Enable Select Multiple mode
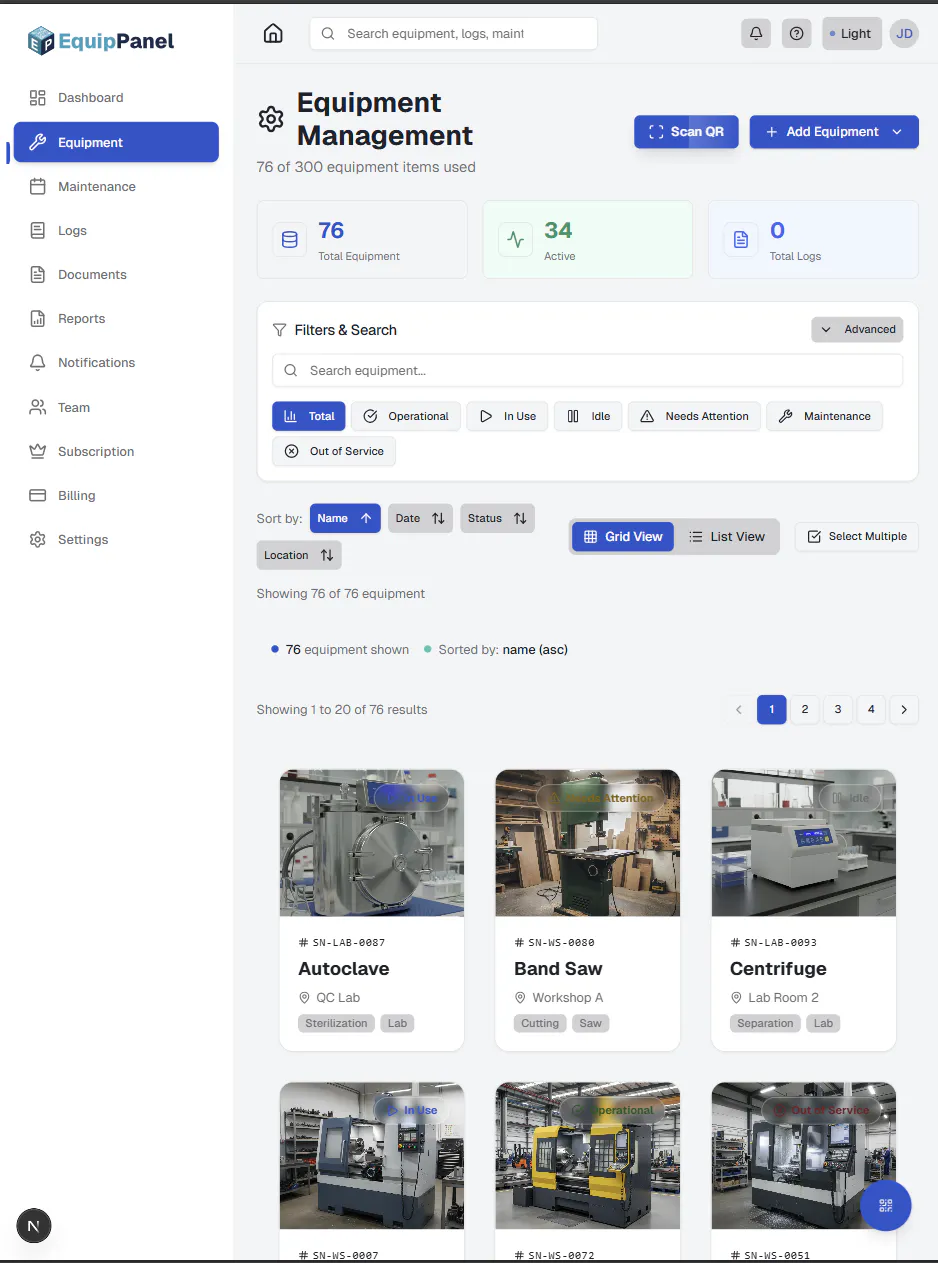The height and width of the screenshot is (1263, 938). pyautogui.click(x=857, y=536)
